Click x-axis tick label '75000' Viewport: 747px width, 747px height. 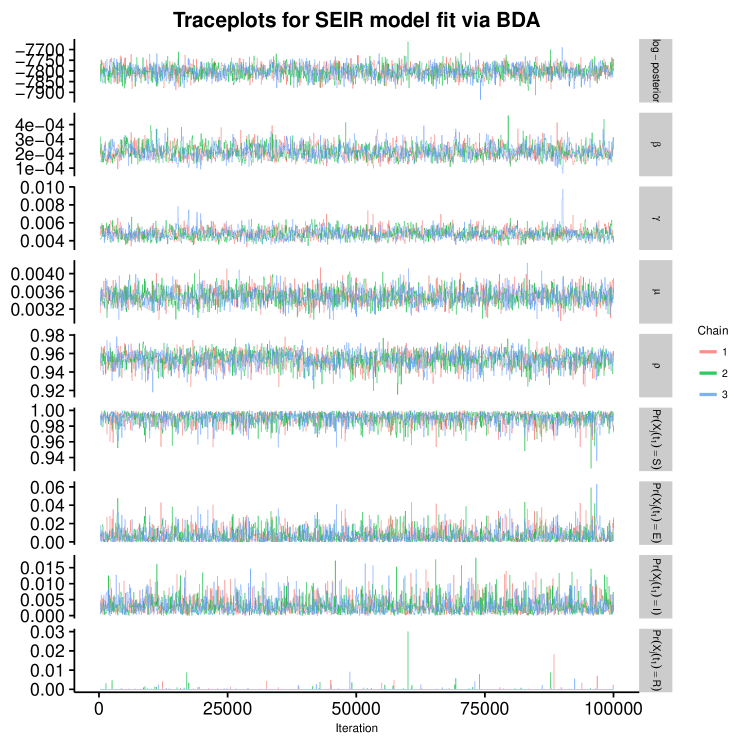click(485, 708)
